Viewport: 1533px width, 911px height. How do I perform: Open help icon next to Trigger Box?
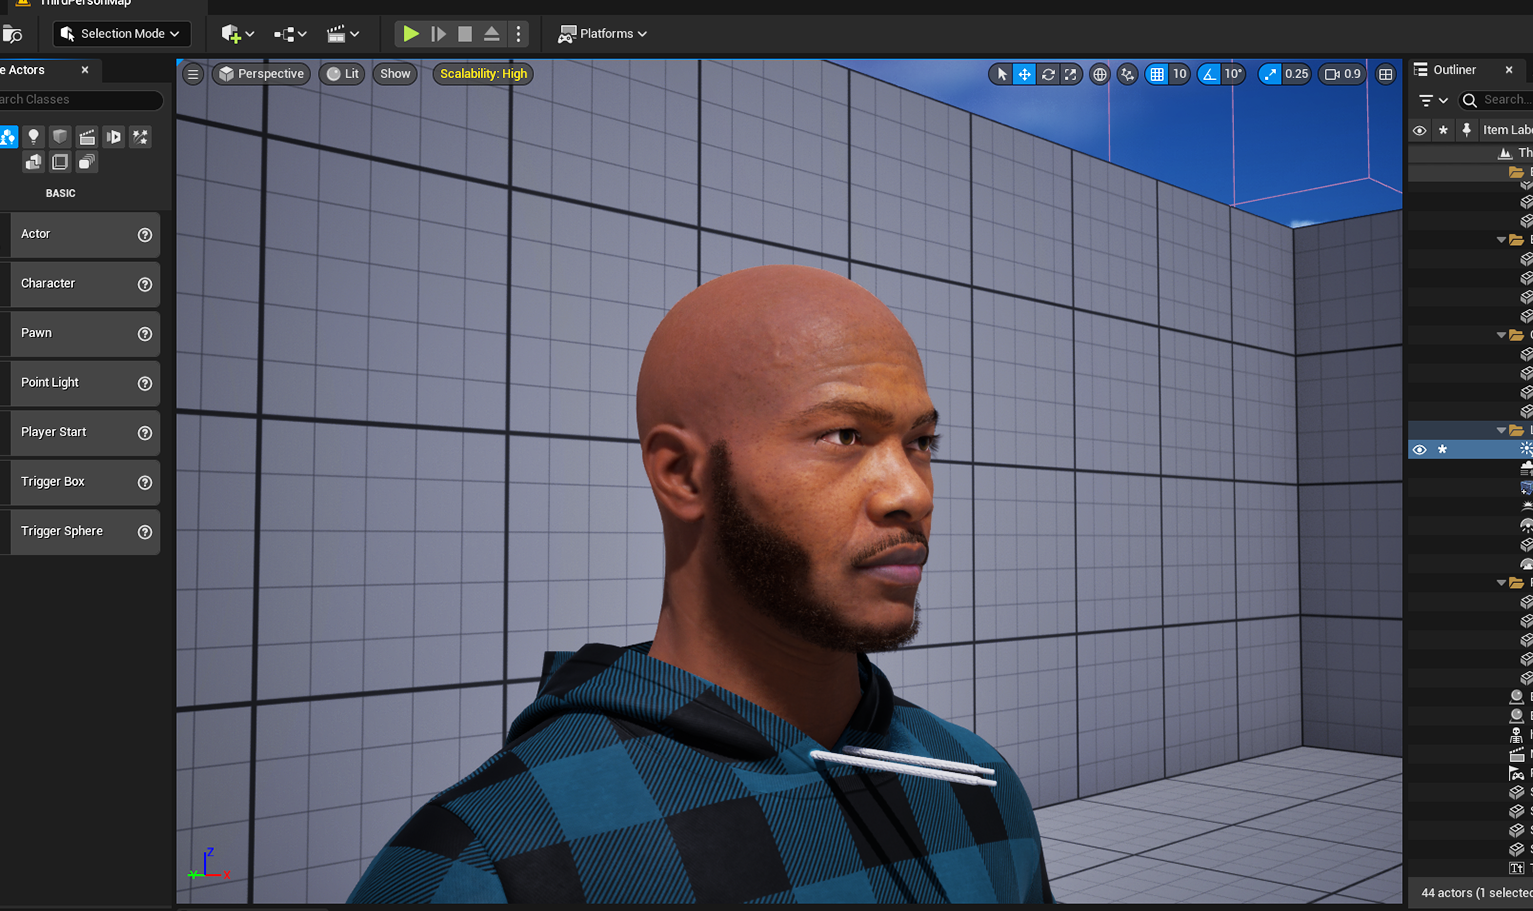point(145,483)
